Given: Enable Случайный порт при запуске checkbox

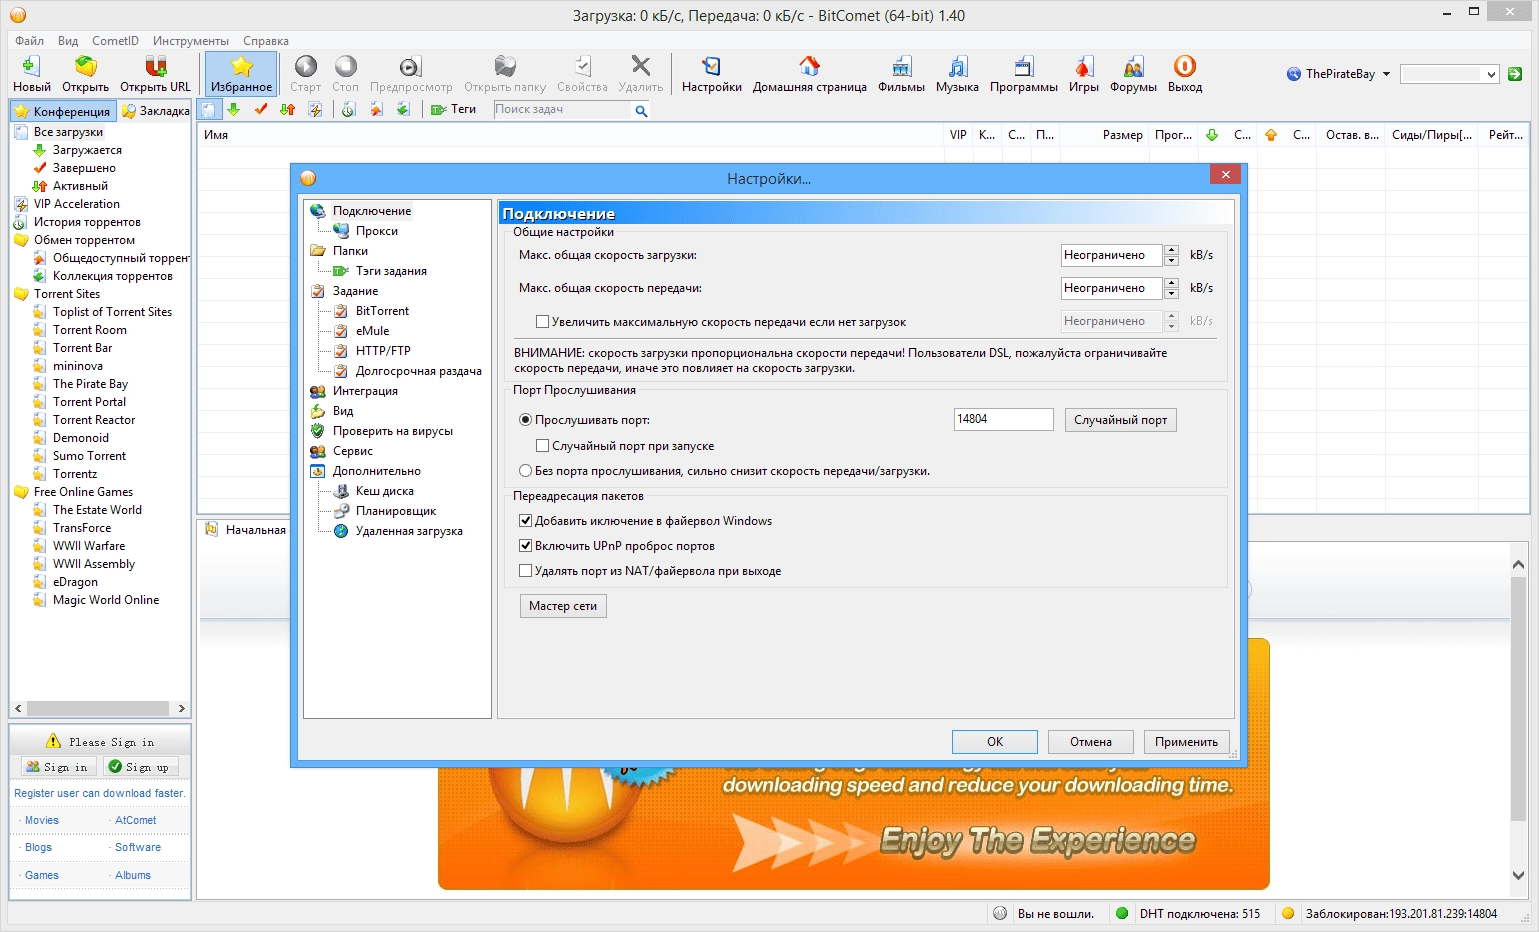Looking at the screenshot, I should [542, 446].
